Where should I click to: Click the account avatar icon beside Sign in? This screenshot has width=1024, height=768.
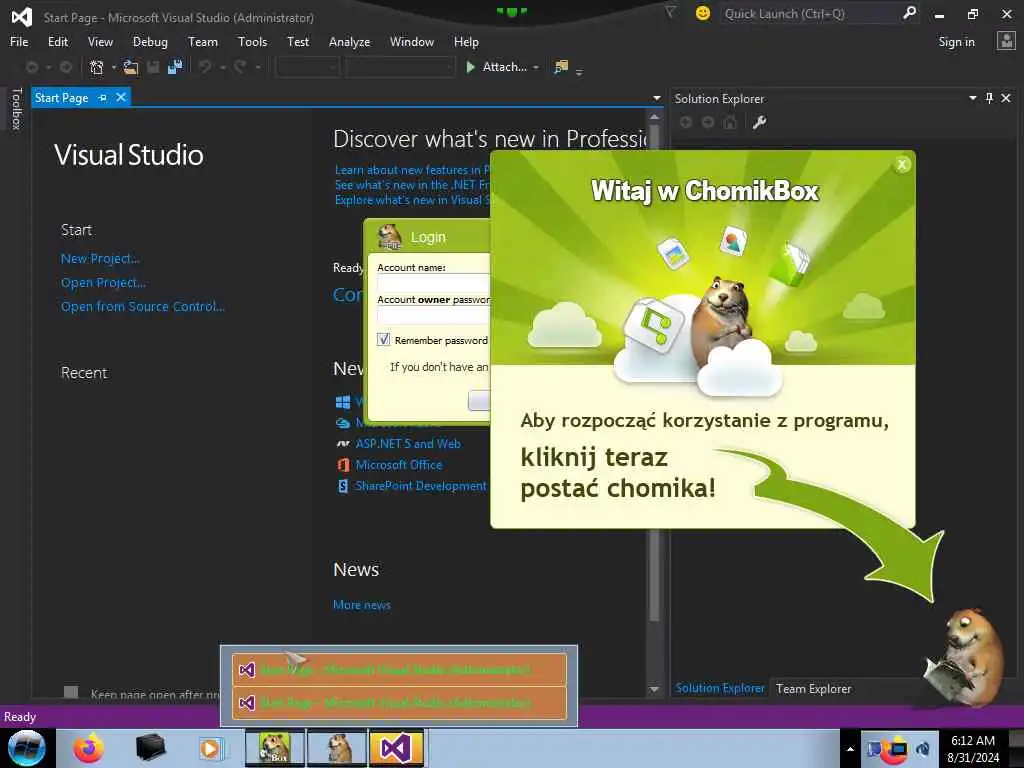coord(1006,41)
